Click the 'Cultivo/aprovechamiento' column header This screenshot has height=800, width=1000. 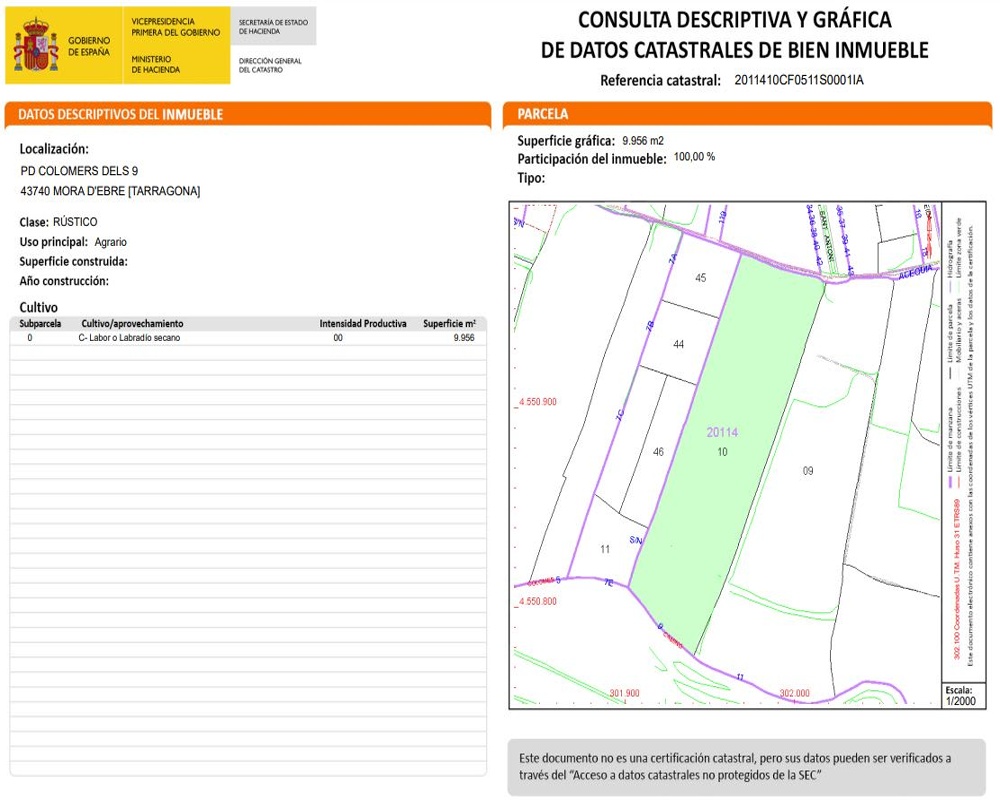[x=132, y=323]
